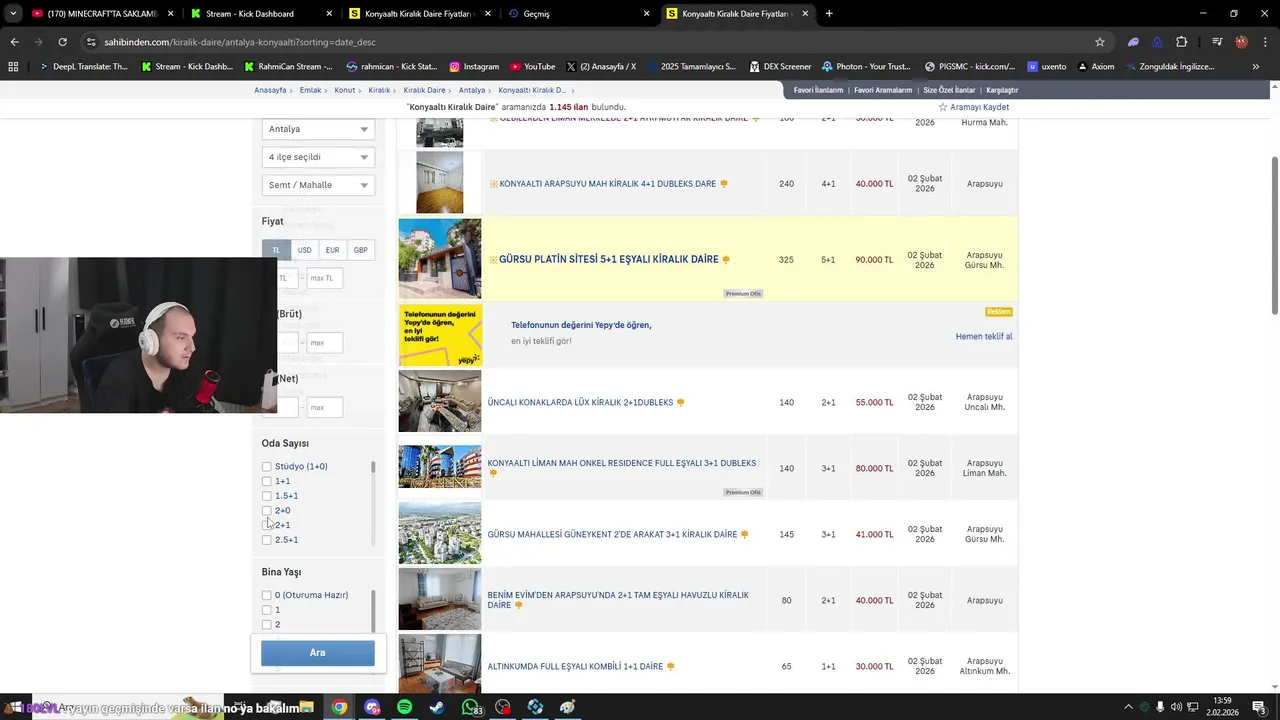The height and width of the screenshot is (720, 1280).
Task: Open the Semt / Mahalle dropdown
Action: (318, 185)
